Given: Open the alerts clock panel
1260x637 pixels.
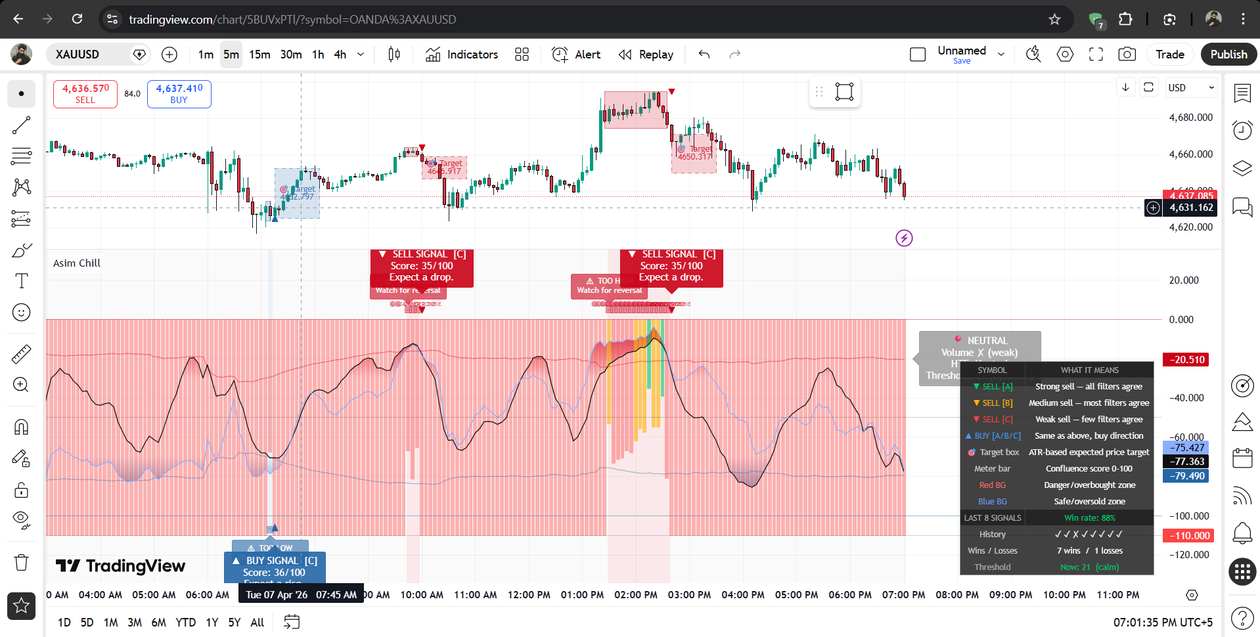Looking at the screenshot, I should (x=1243, y=130).
